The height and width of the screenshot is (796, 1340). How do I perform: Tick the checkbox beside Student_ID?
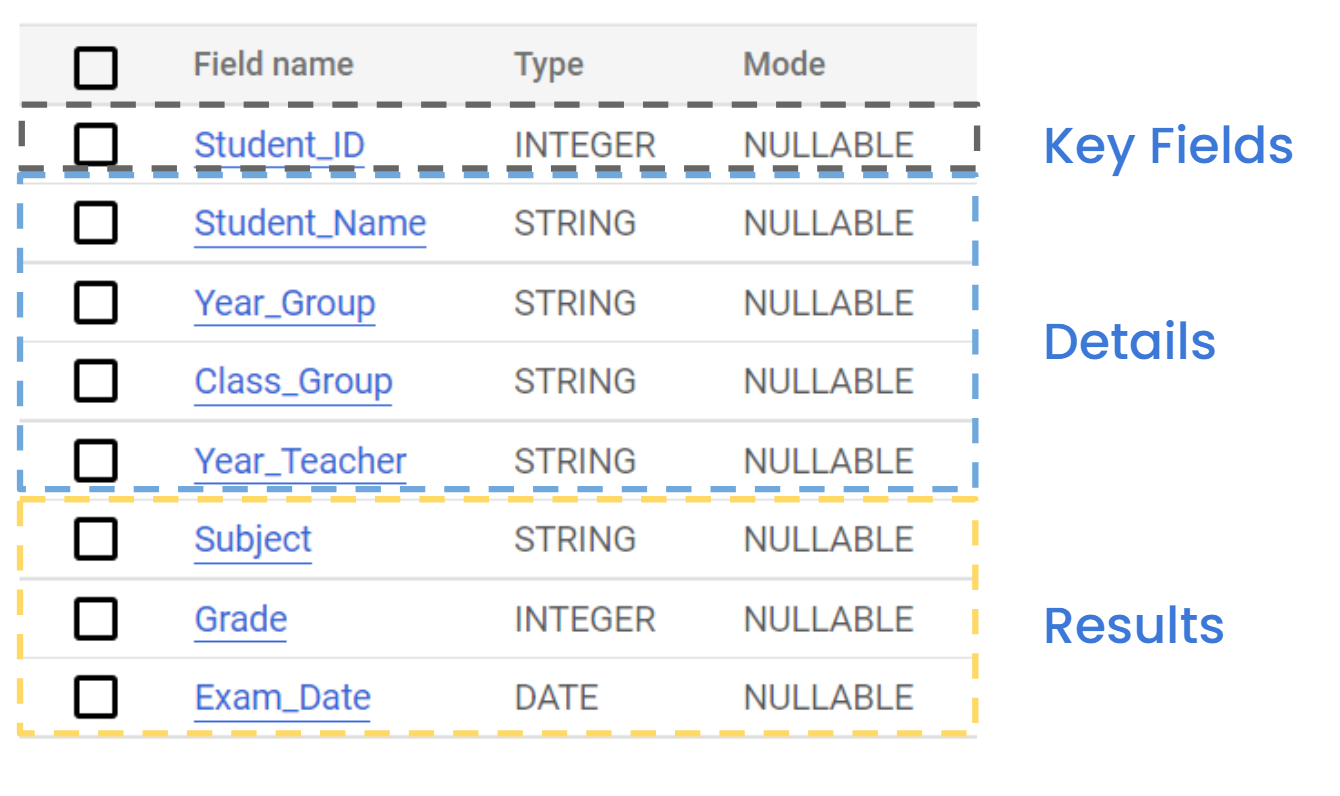click(96, 145)
